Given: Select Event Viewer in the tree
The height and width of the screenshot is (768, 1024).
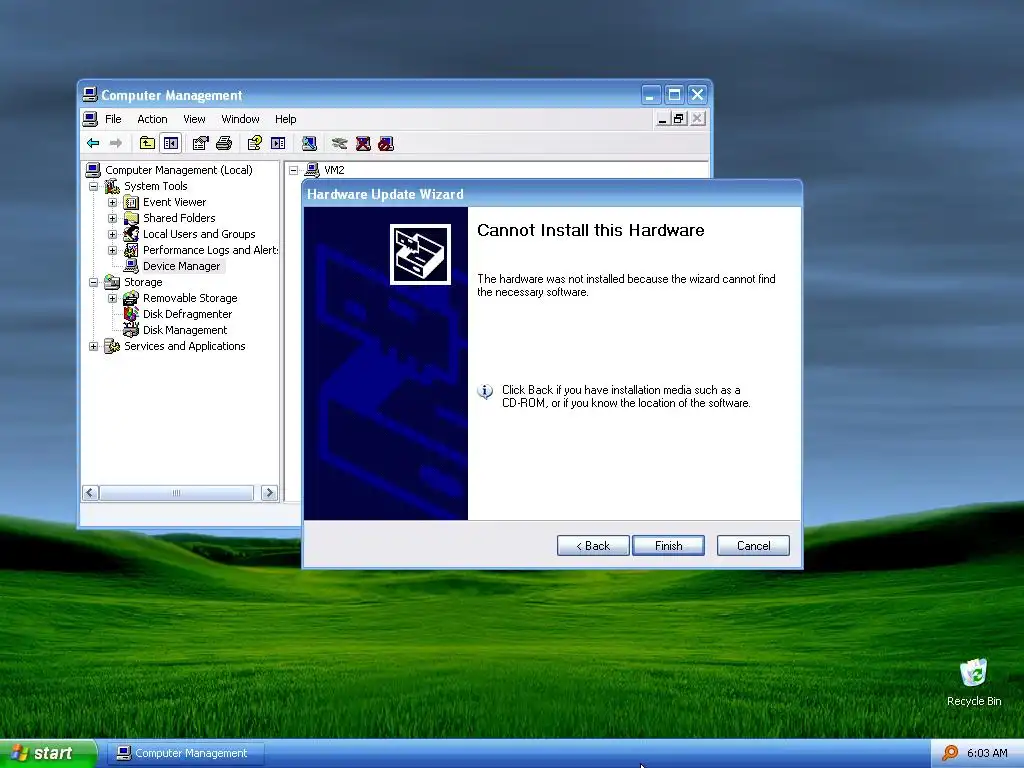Looking at the screenshot, I should (x=174, y=202).
